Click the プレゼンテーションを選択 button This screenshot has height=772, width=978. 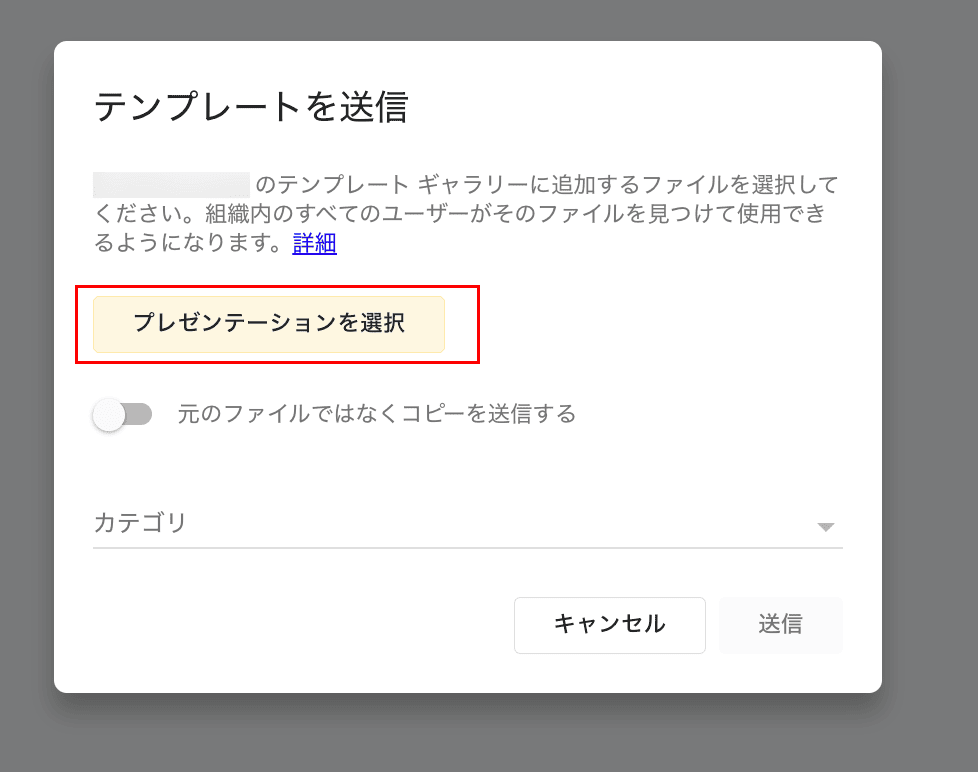pos(269,324)
